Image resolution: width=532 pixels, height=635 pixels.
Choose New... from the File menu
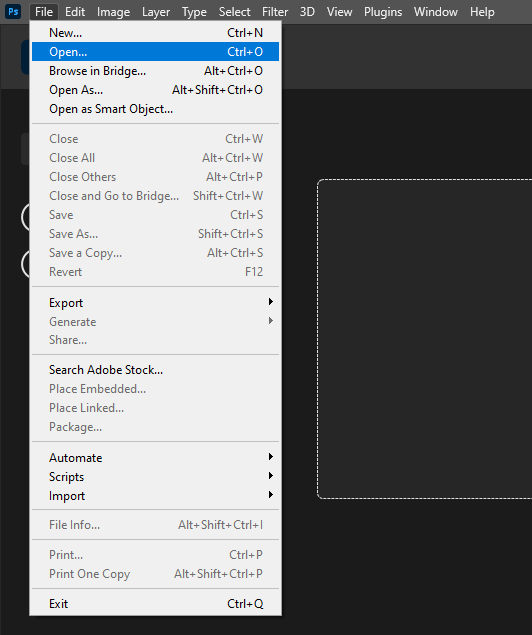155,33
